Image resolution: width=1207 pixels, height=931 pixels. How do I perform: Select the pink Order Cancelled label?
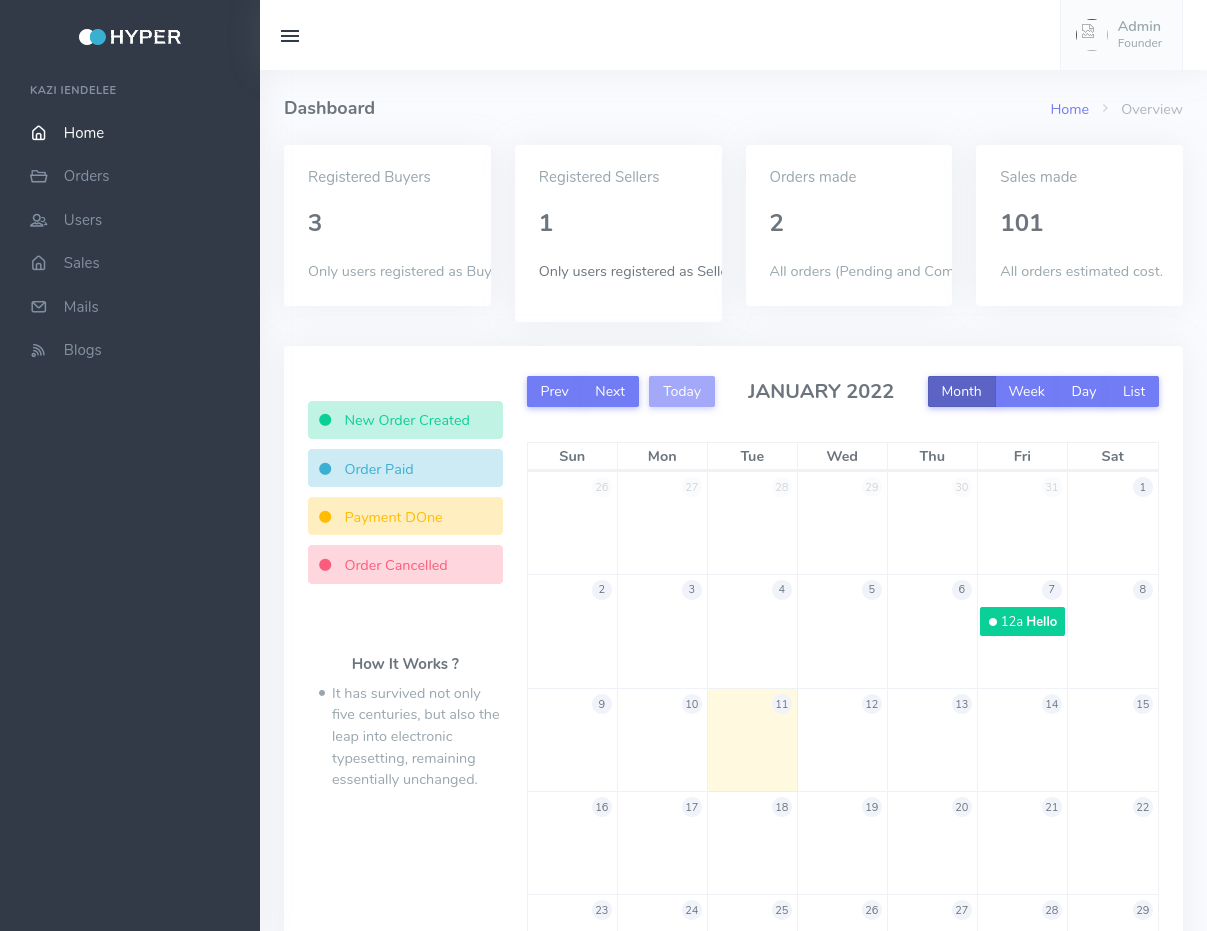(405, 565)
